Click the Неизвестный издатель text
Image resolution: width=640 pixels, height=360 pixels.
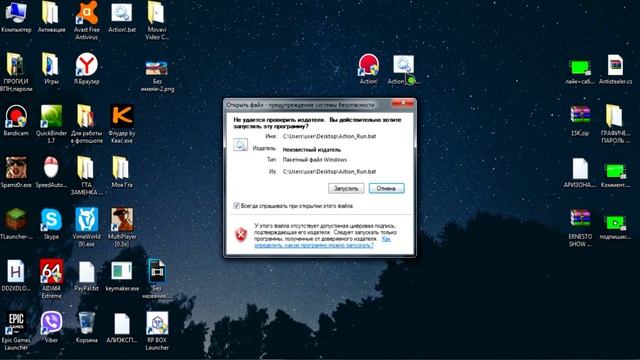click(x=311, y=149)
